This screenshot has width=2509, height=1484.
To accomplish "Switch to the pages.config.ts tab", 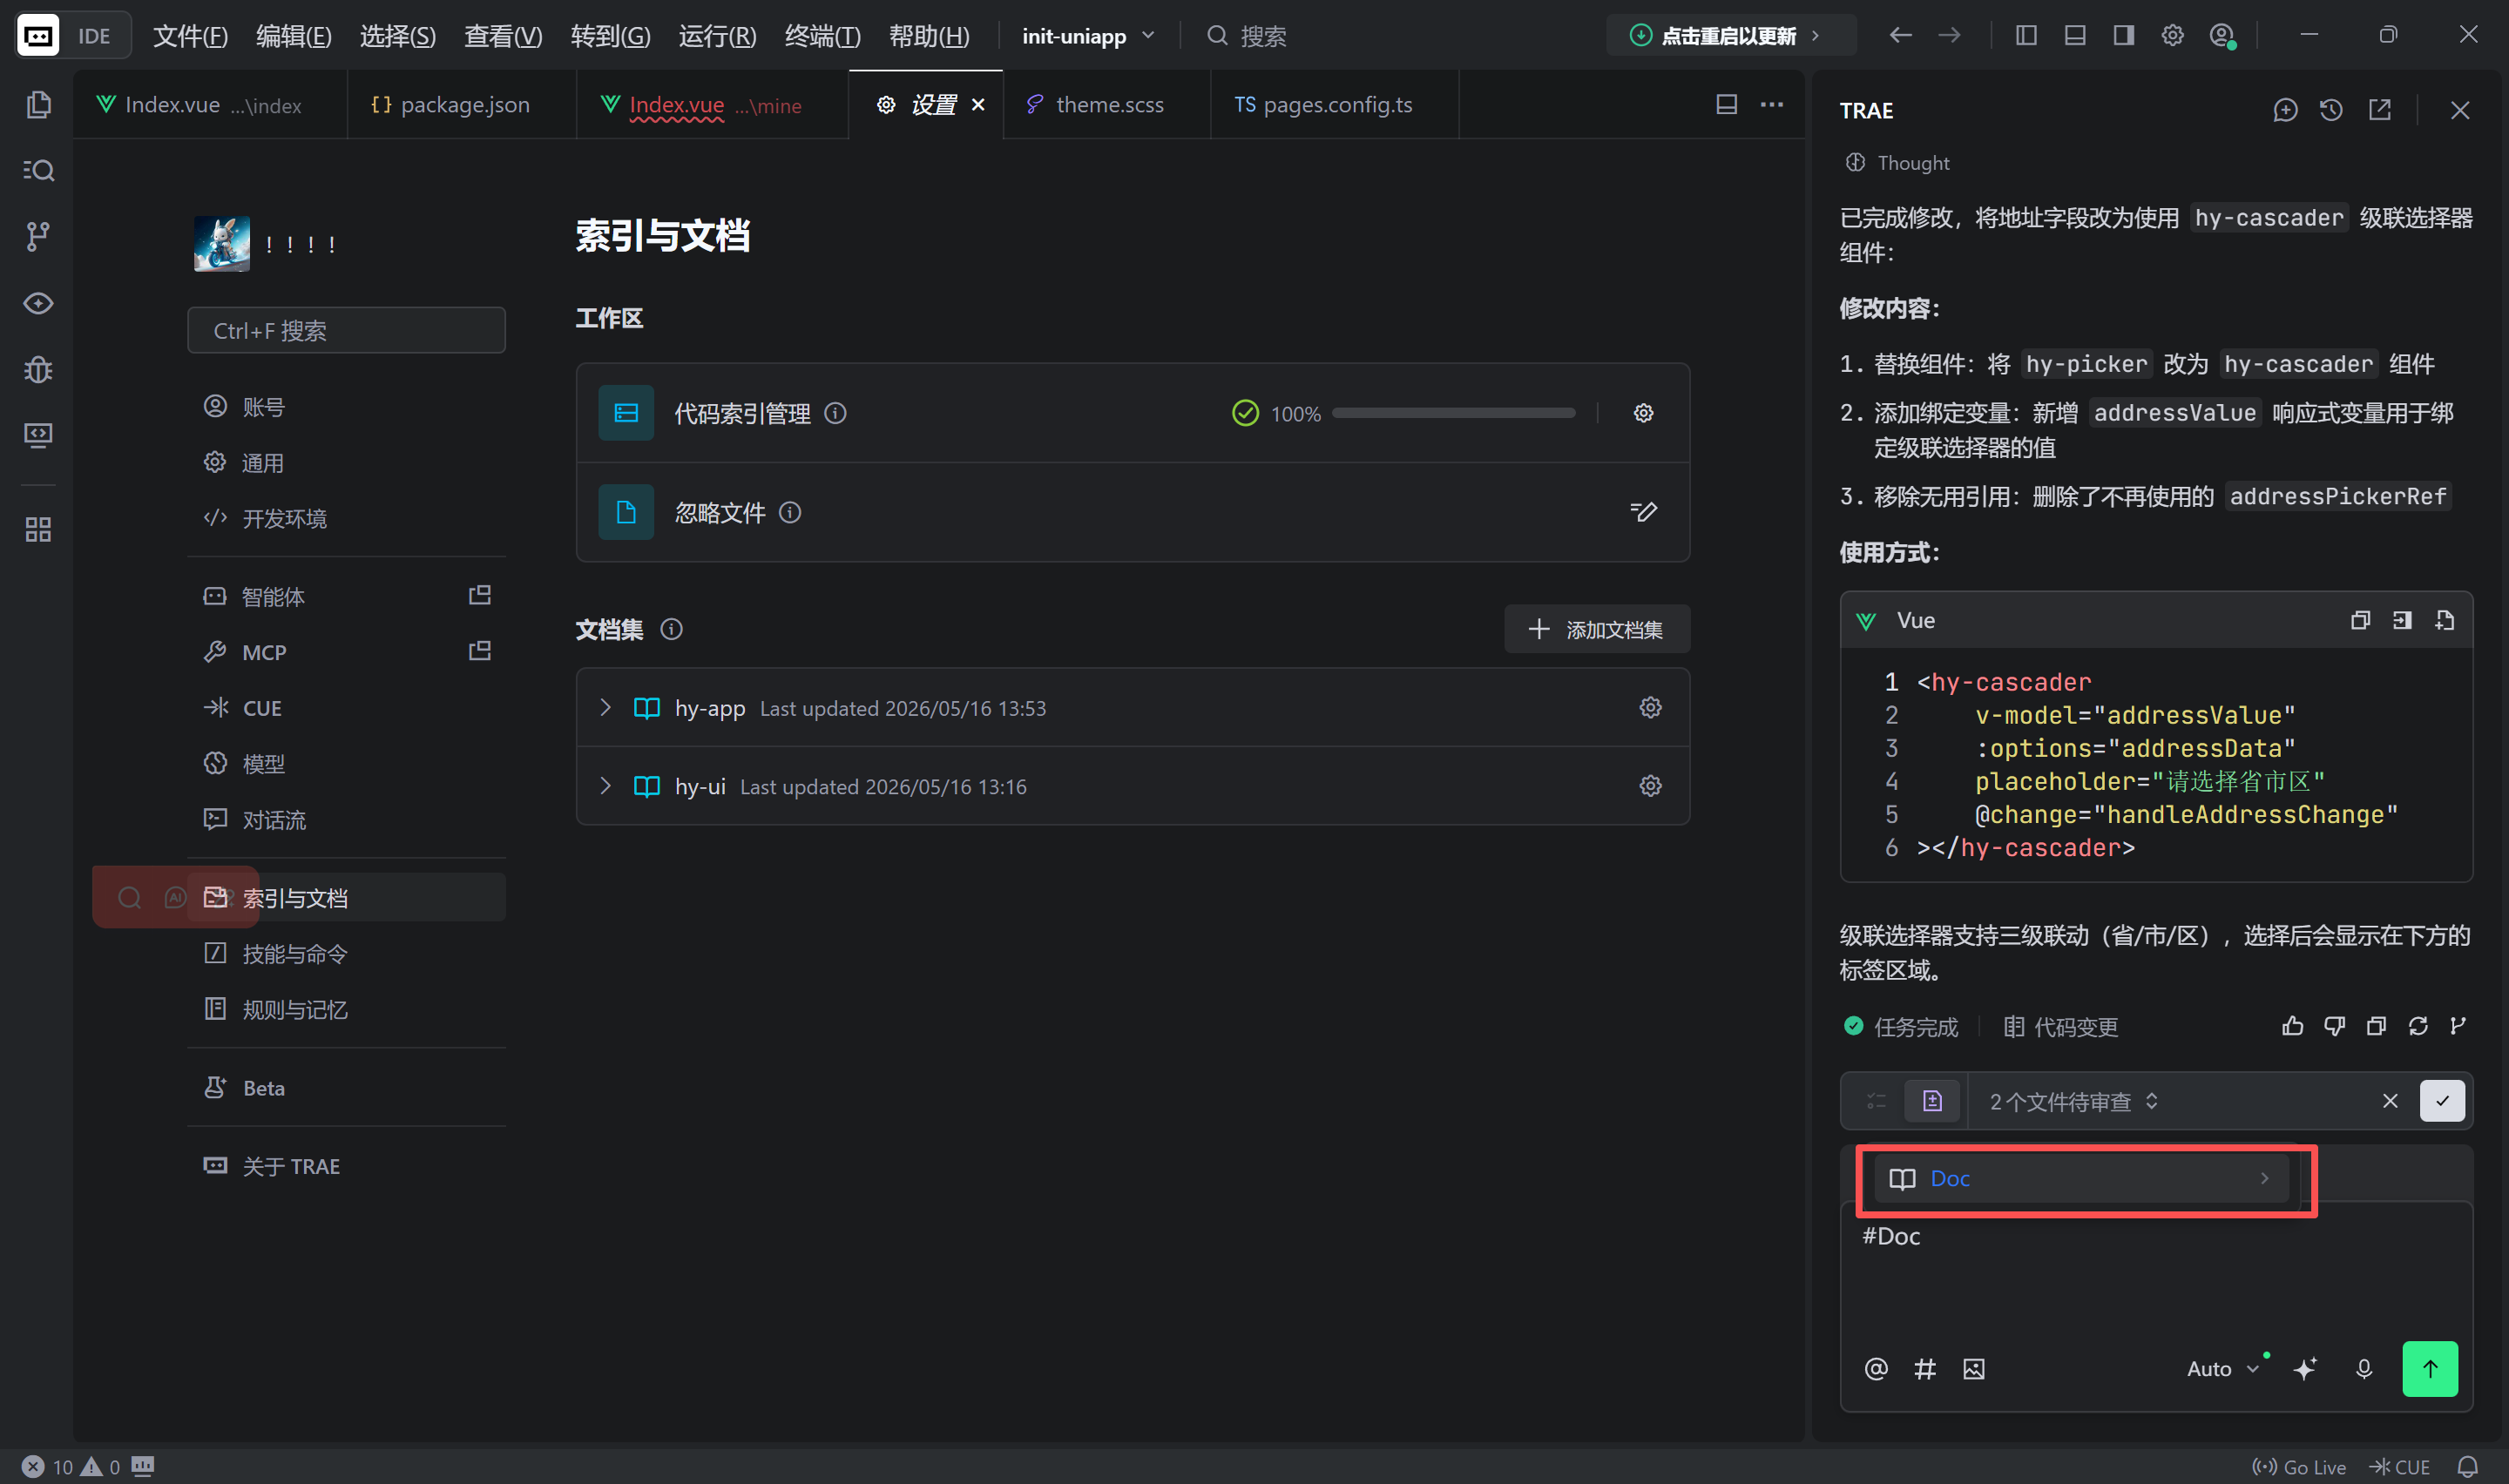I will pyautogui.click(x=1334, y=105).
